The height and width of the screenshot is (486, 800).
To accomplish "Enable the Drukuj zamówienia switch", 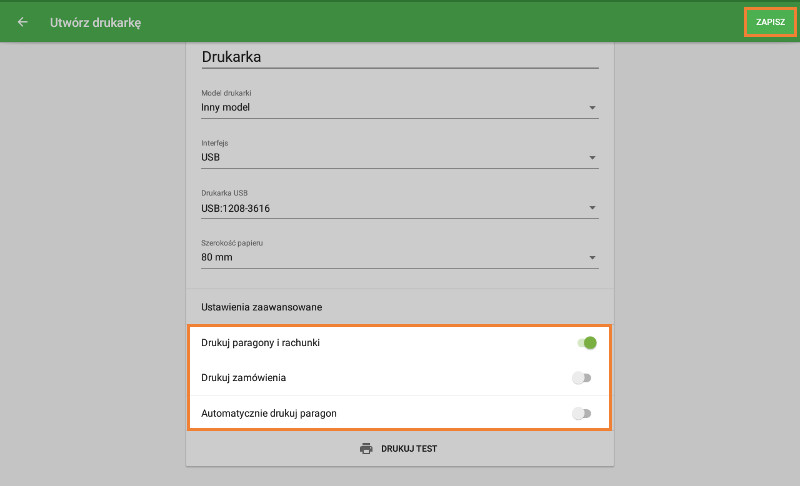I will point(581,378).
